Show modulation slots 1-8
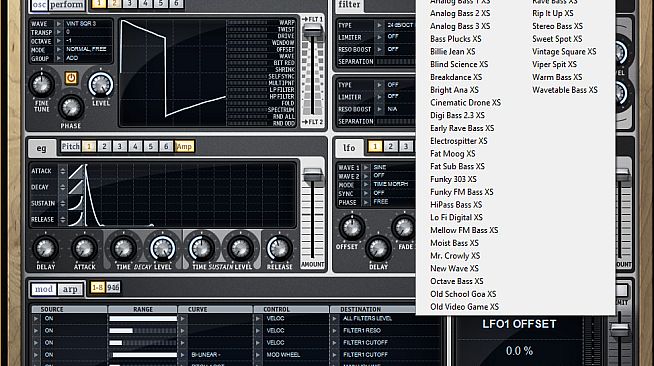Viewport: 654px width, 366px height. (x=98, y=288)
